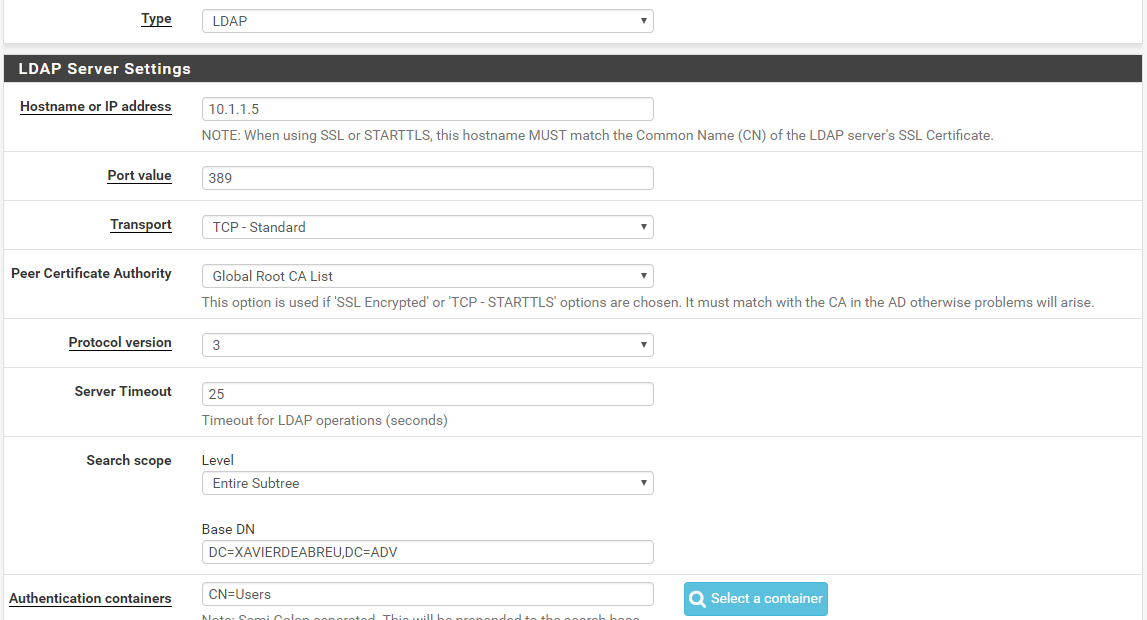Focus the Authentication containers field with CN=Users
Image resolution: width=1147 pixels, height=620 pixels.
427,594
